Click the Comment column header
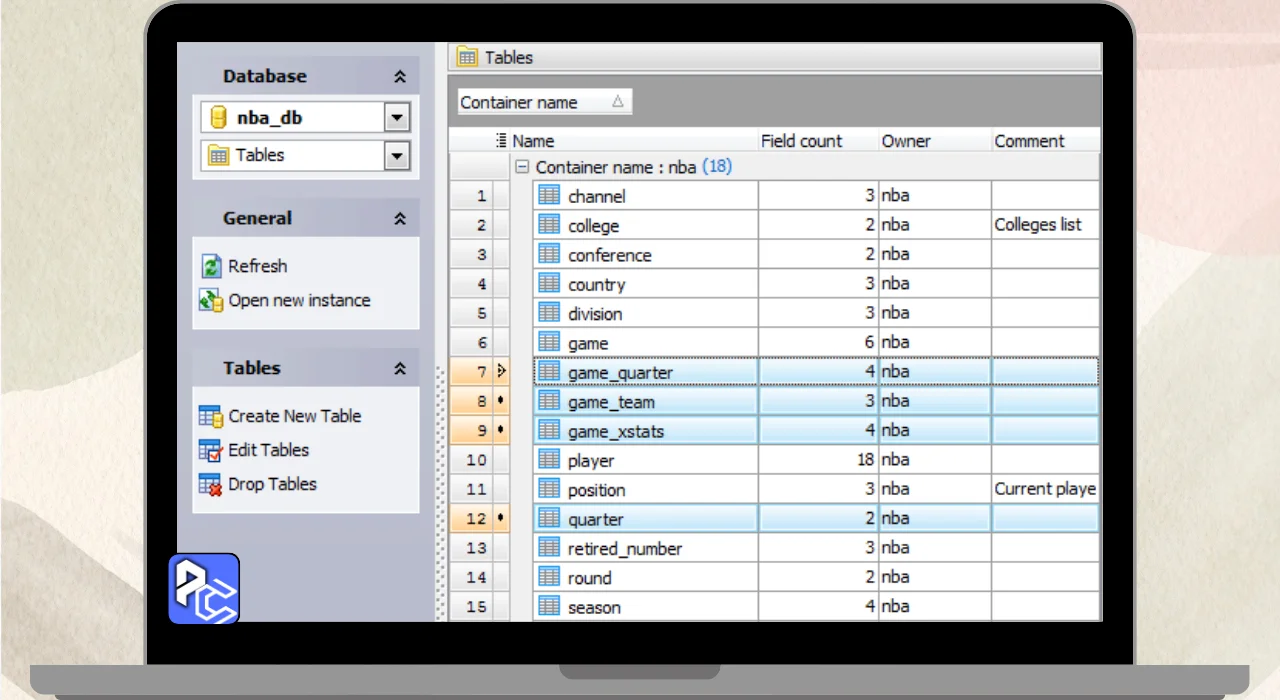 pos(1030,141)
